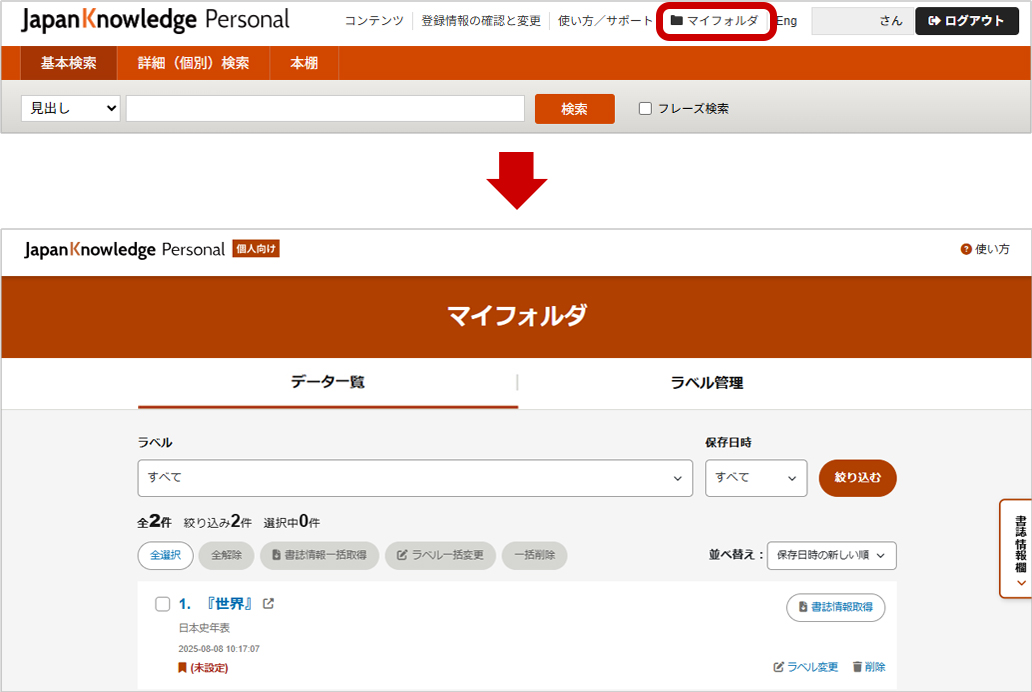Enable the フレーズ検索 checkbox

[x=644, y=108]
